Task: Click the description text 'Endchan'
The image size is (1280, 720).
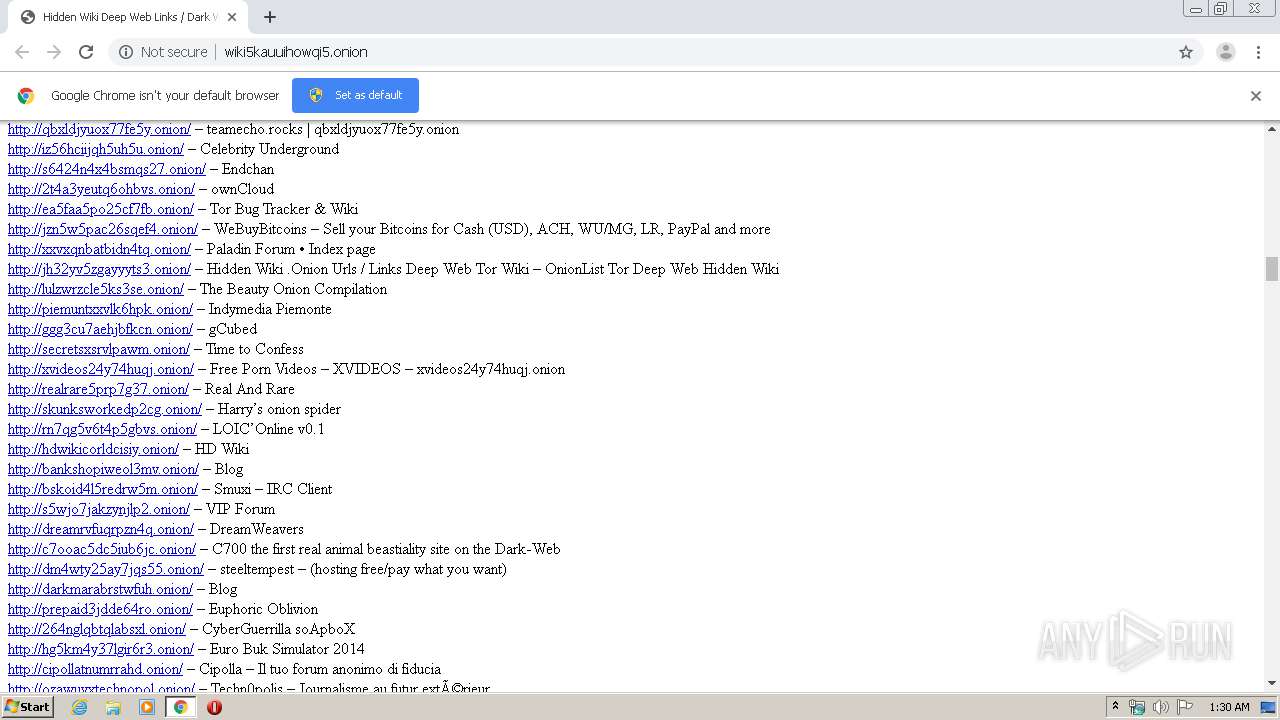Action: 248,169
